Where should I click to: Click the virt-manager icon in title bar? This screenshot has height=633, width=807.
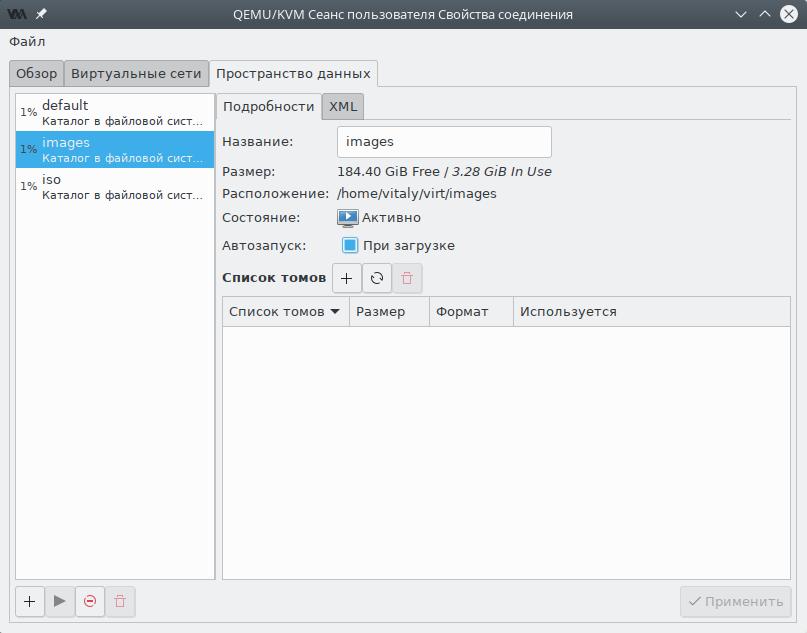(x=17, y=14)
